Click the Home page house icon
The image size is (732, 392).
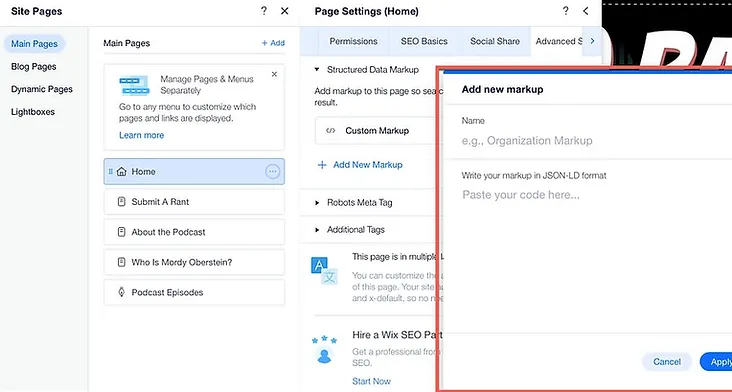pos(121,172)
